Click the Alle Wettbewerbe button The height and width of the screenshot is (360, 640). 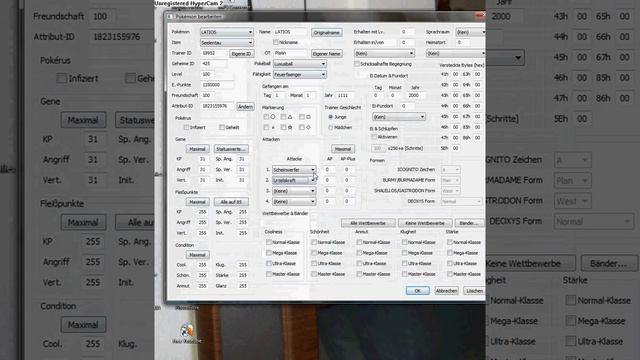coord(368,223)
